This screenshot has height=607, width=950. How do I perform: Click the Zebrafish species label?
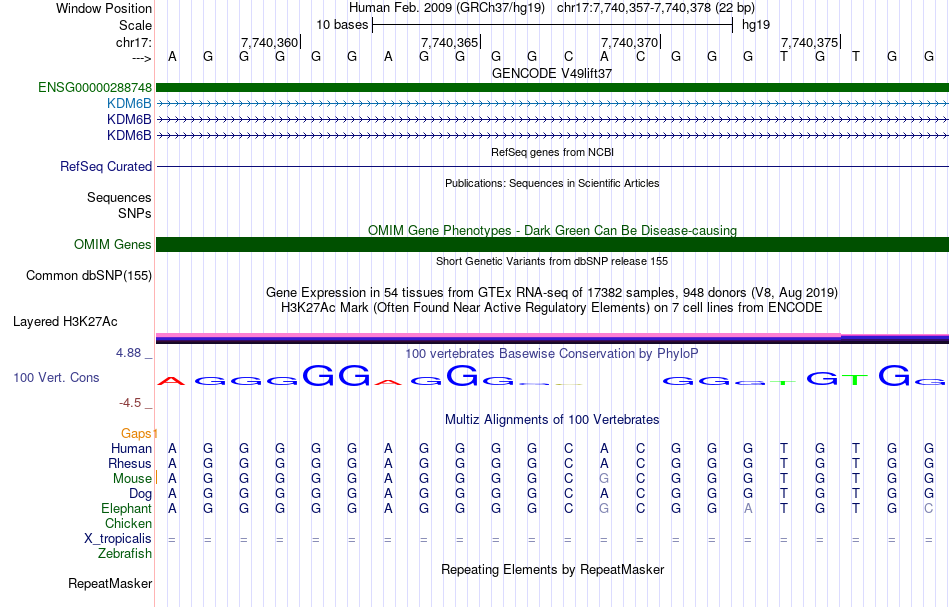125,554
